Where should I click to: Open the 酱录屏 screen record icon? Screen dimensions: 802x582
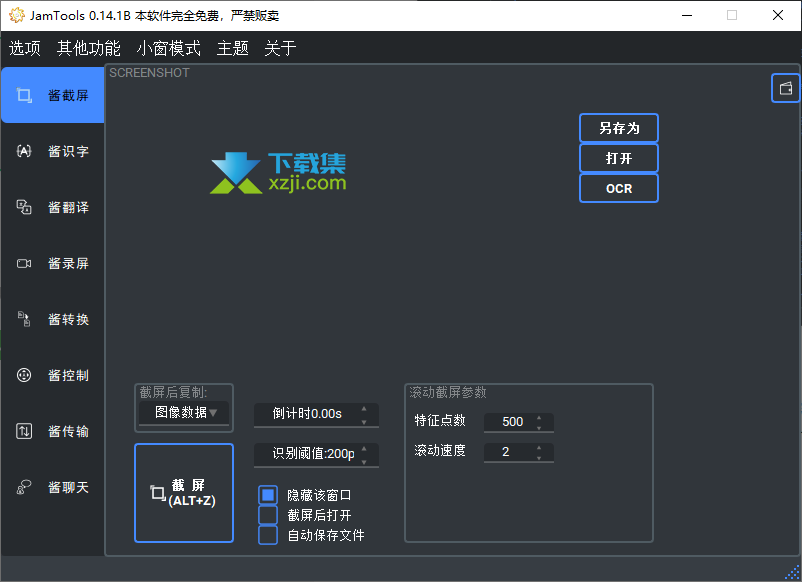point(24,263)
